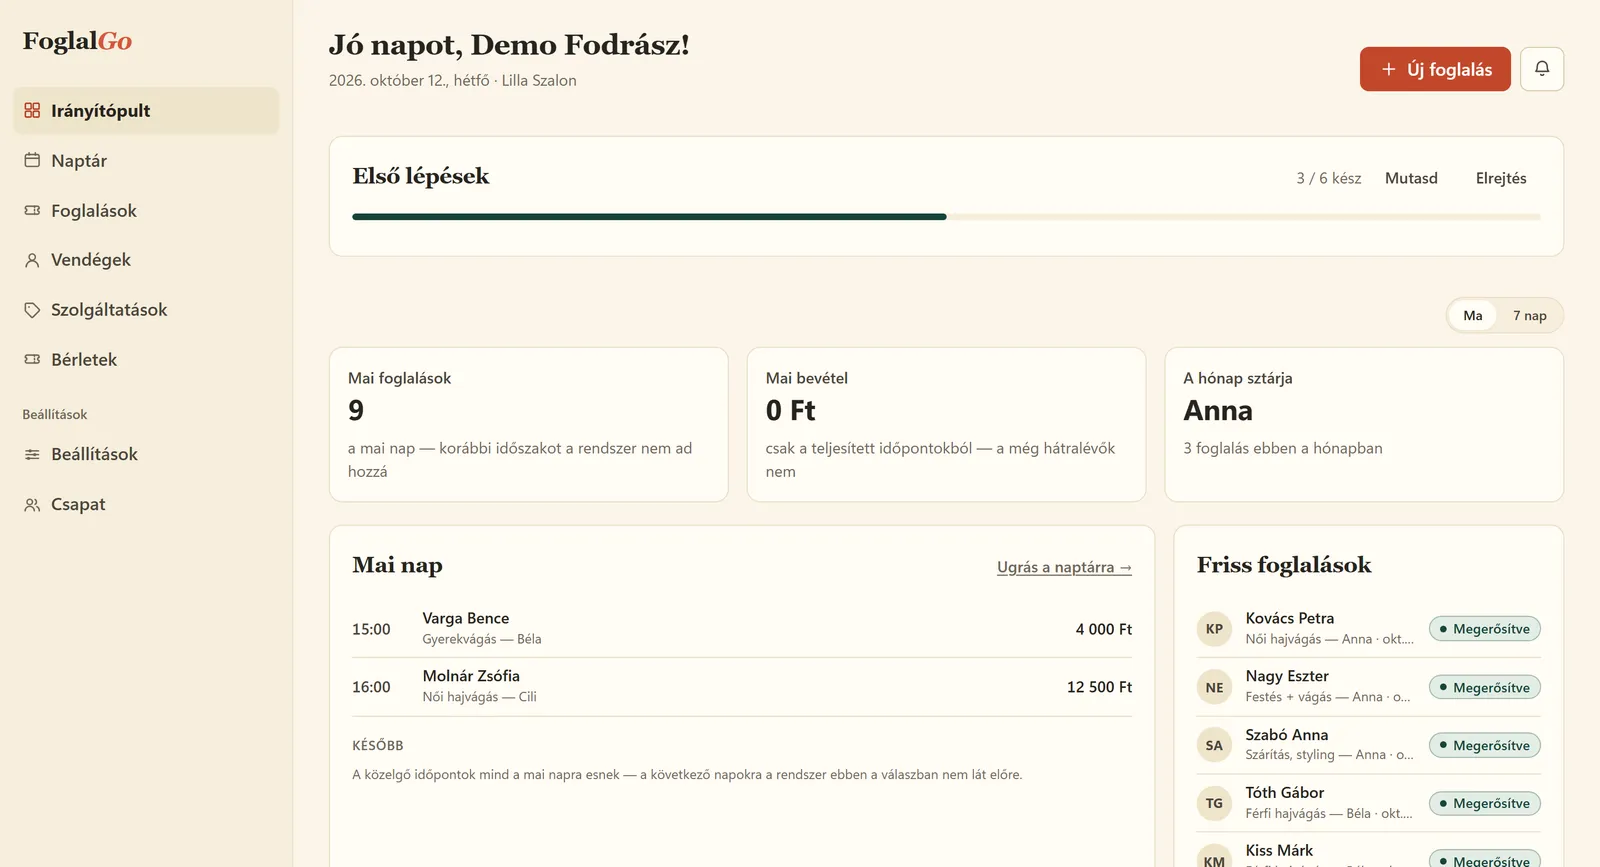Expand onboarding steps with Mutasd
The height and width of the screenshot is (867, 1600).
1411,178
